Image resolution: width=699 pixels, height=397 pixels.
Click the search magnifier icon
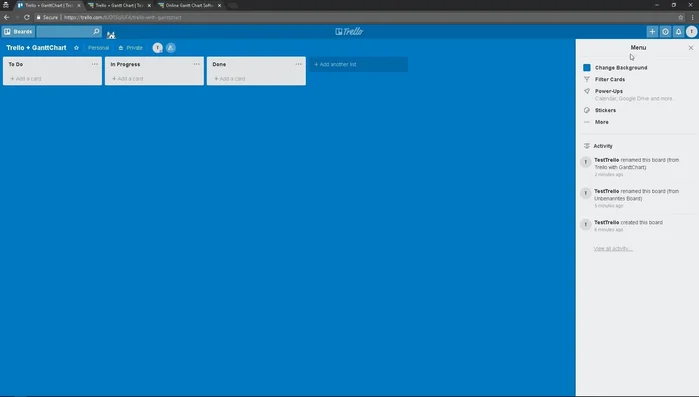[x=96, y=32]
